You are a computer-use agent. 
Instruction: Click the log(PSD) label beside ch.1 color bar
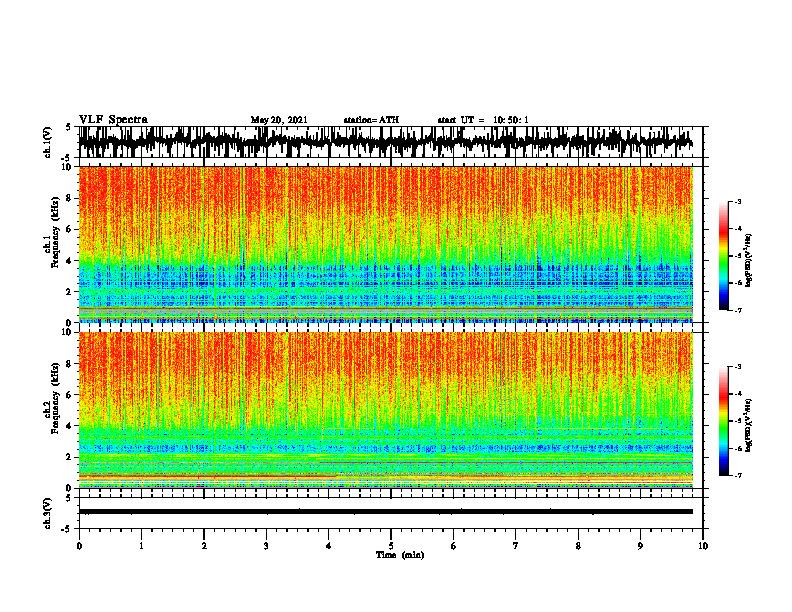(749, 261)
